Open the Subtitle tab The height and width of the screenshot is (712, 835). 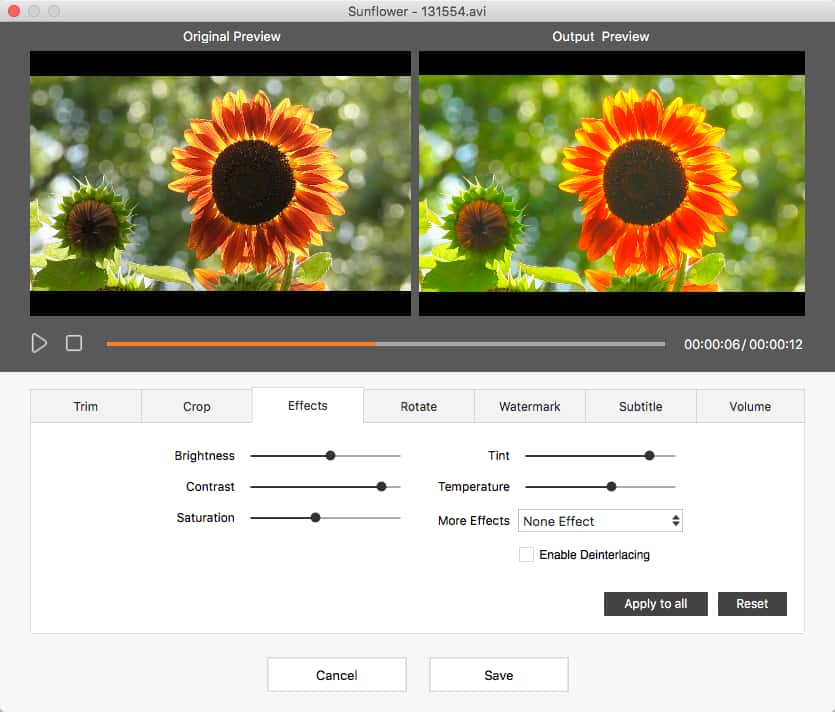click(x=640, y=406)
